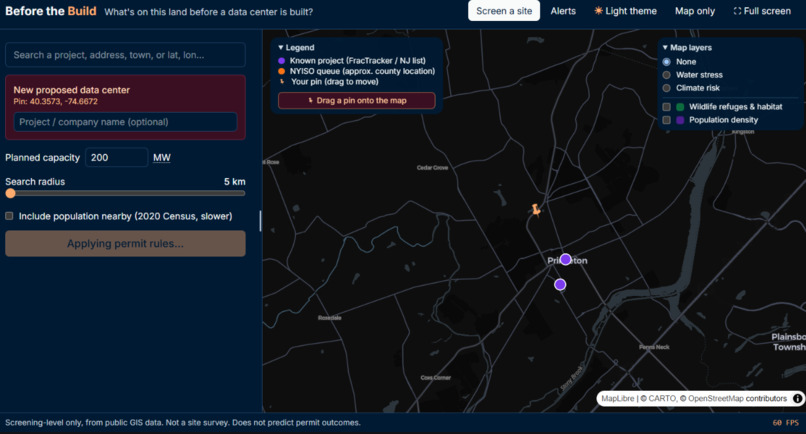The width and height of the screenshot is (806, 434).
Task: Click the orange pushpin marker on the map
Action: click(x=536, y=210)
